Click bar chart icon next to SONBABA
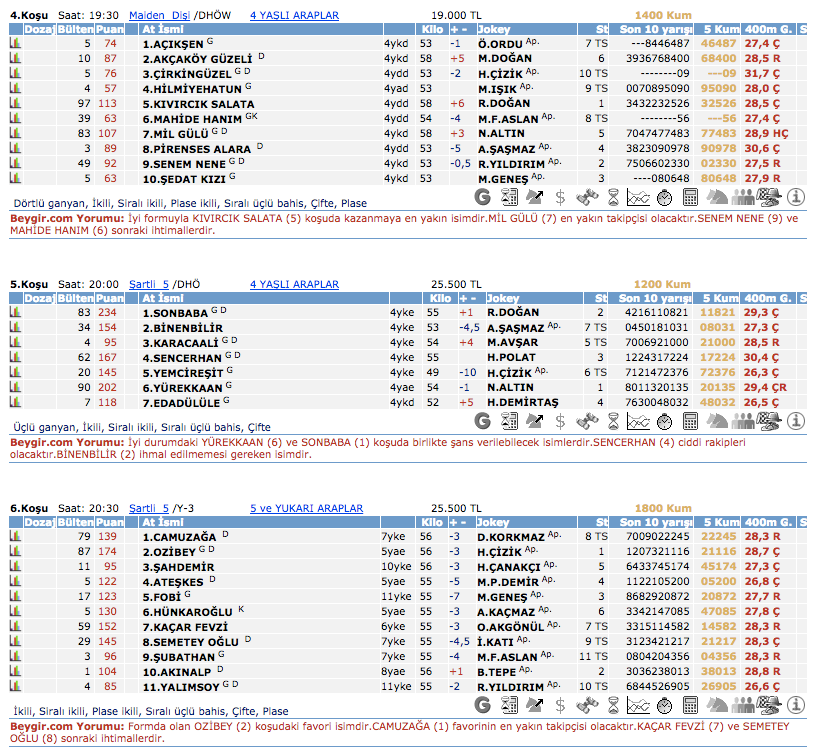The height and width of the screenshot is (754, 827). 16,313
